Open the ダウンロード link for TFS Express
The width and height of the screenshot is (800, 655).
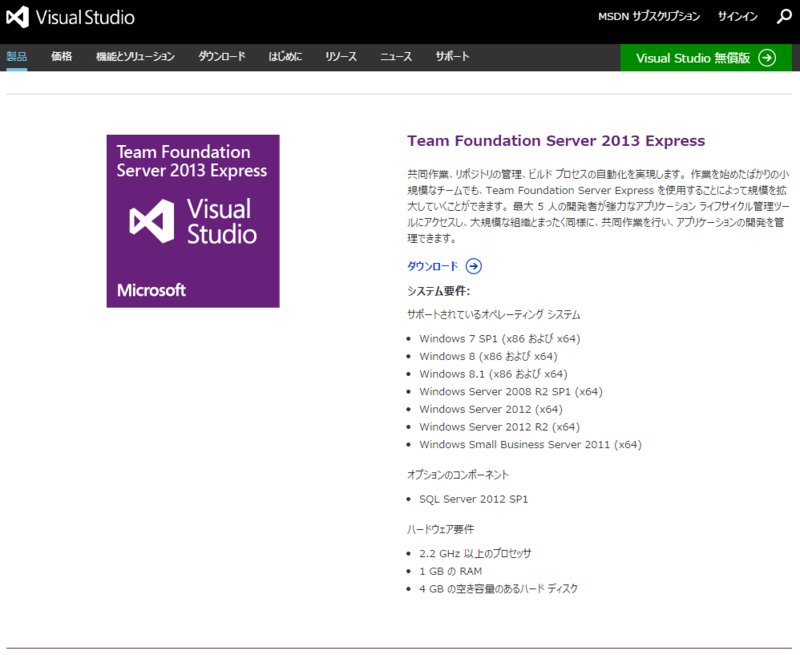point(432,266)
